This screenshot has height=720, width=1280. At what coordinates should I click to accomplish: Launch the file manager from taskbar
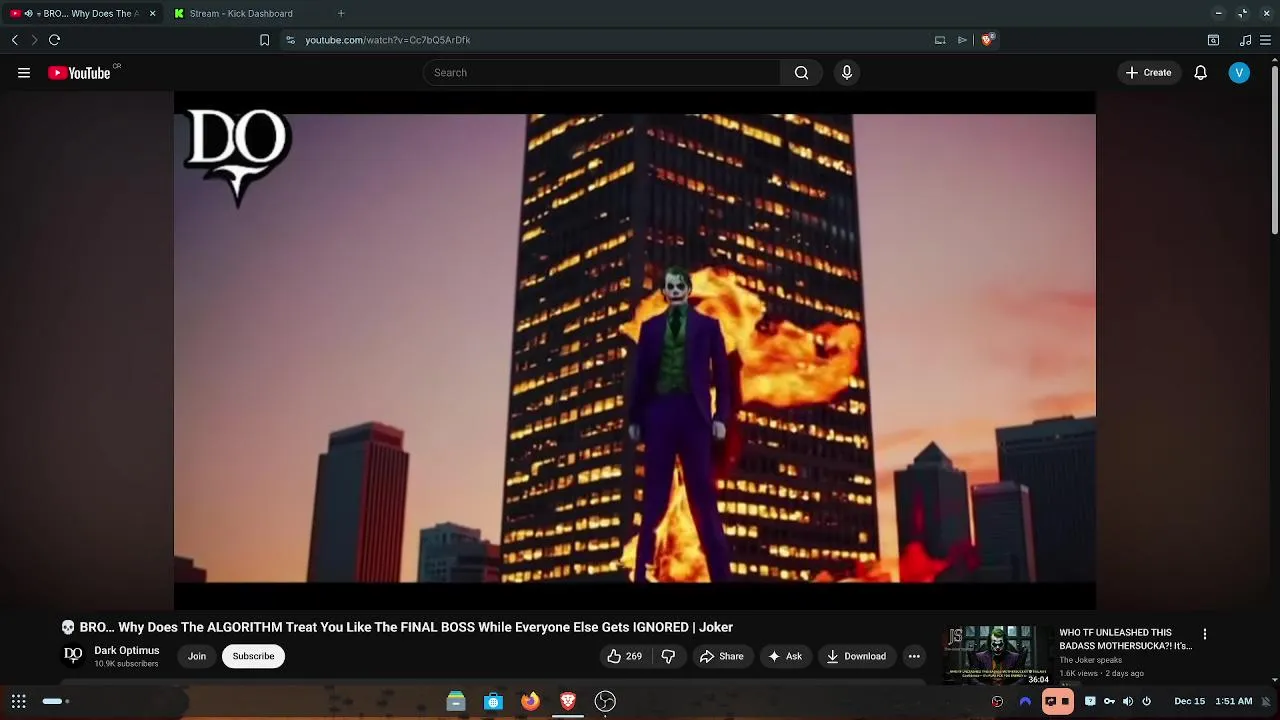(x=456, y=701)
